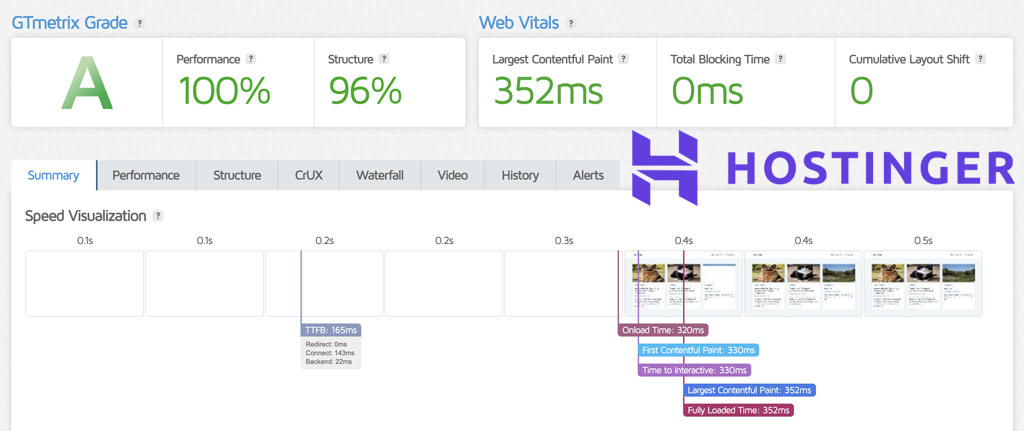Click the Web Vitals heading
The height and width of the screenshot is (431, 1024).
pos(519,22)
